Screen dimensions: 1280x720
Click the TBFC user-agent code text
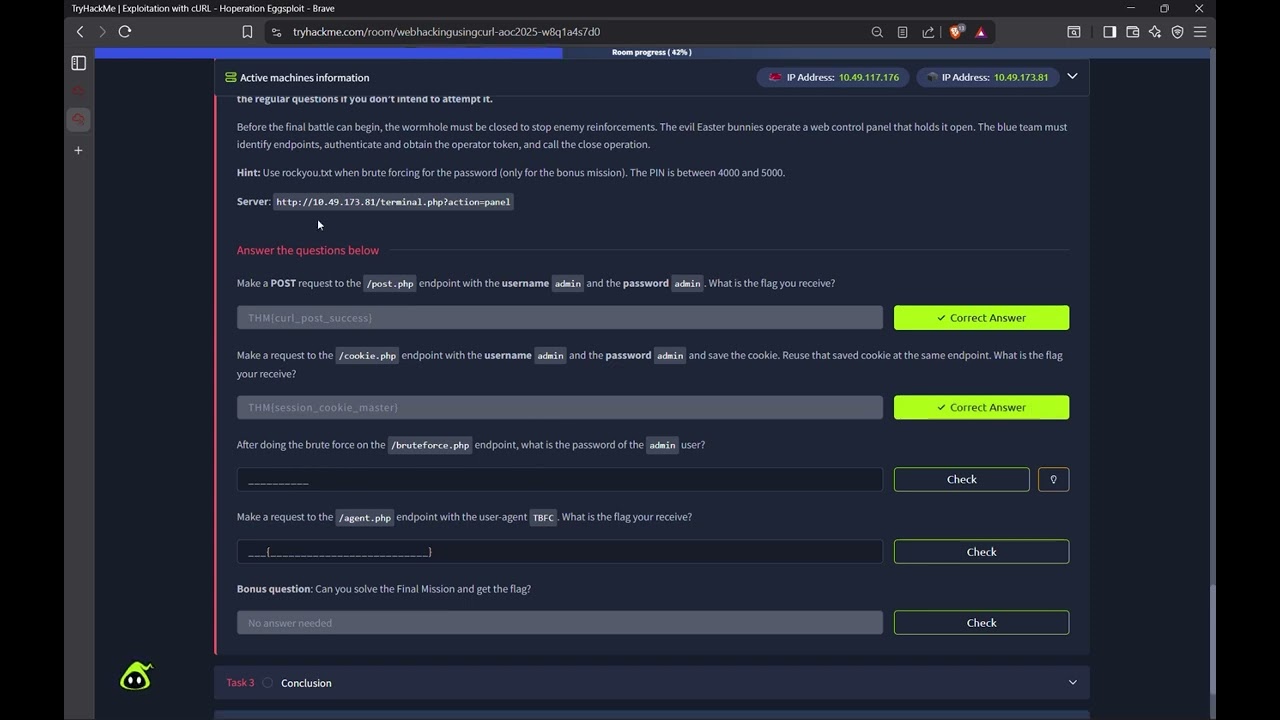[x=543, y=518]
